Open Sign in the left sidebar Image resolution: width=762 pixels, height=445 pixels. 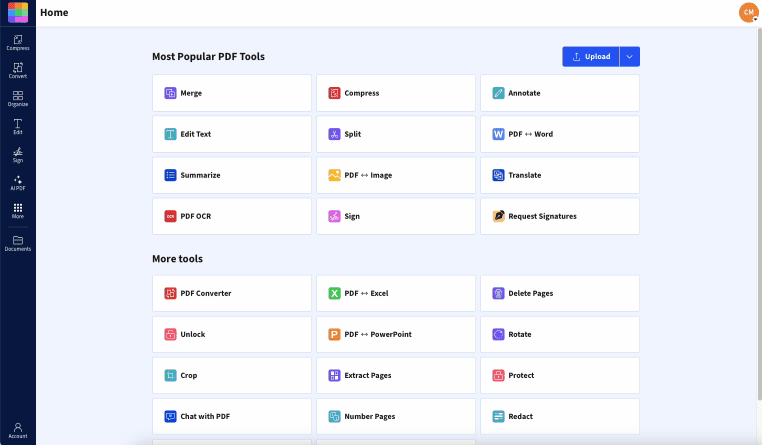coord(18,154)
